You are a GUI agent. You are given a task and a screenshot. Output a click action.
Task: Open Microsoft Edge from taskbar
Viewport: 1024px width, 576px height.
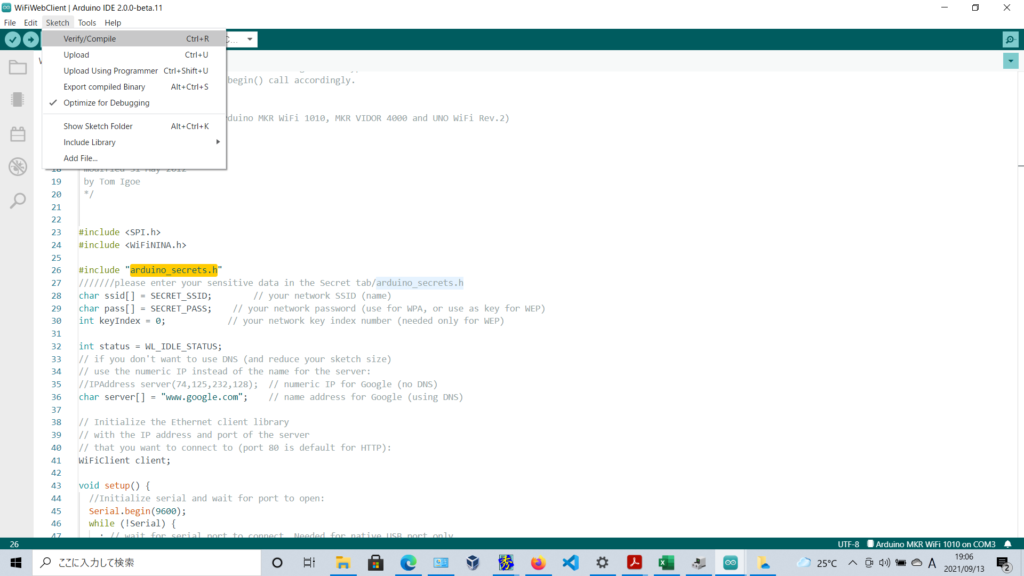pos(408,562)
